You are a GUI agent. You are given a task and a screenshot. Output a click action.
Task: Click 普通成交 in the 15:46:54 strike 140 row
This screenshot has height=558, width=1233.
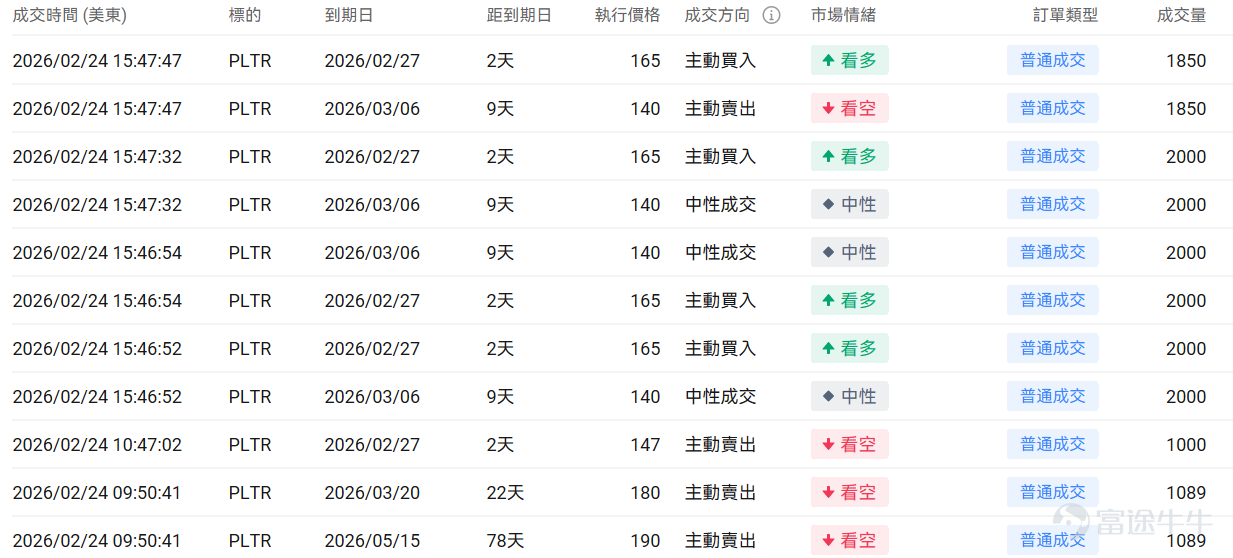pos(1053,252)
